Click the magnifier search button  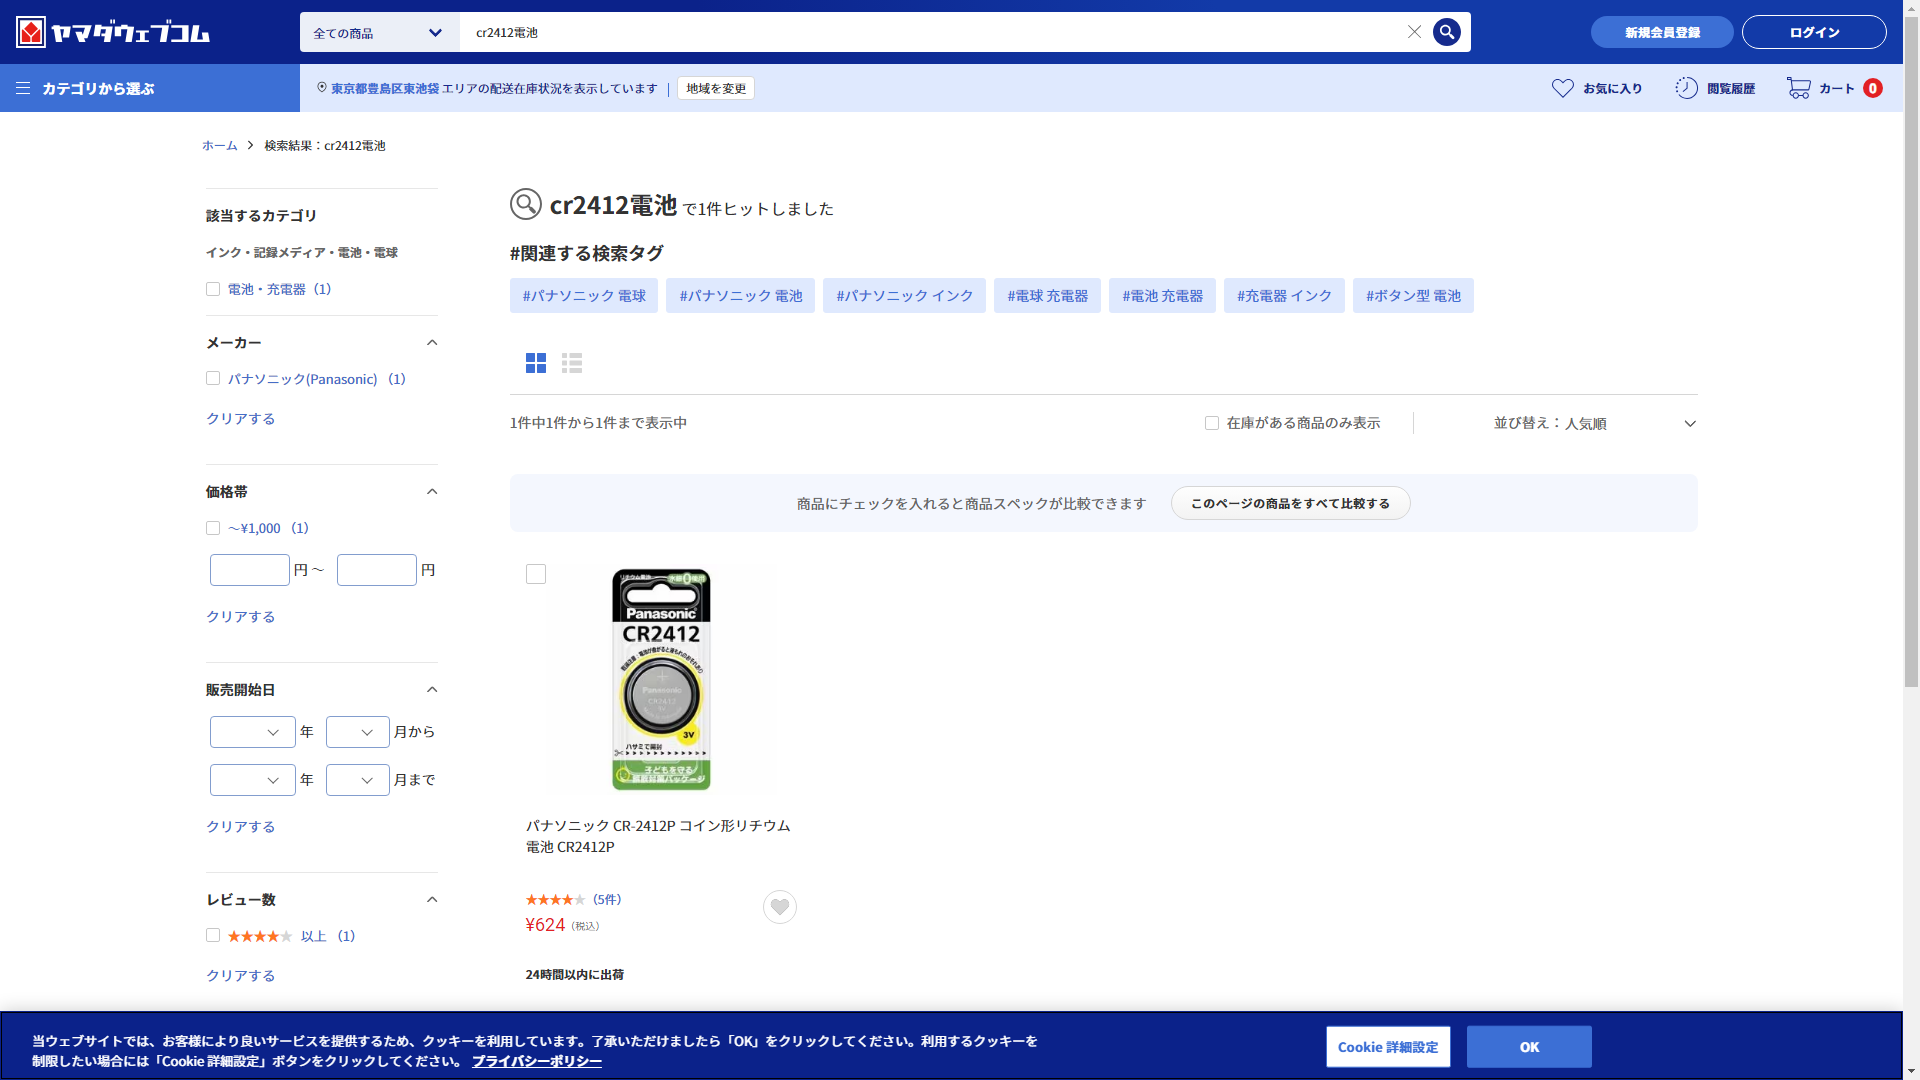coord(1446,32)
